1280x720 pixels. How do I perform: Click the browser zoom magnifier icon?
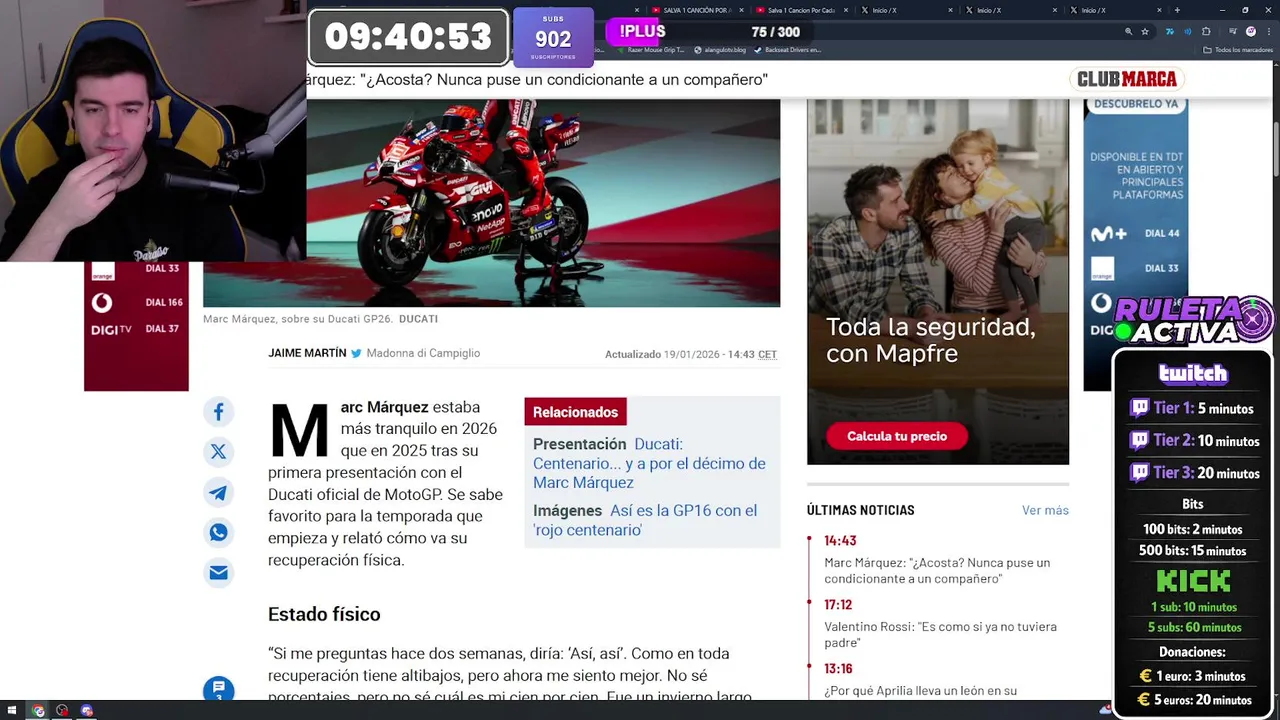(x=1129, y=32)
